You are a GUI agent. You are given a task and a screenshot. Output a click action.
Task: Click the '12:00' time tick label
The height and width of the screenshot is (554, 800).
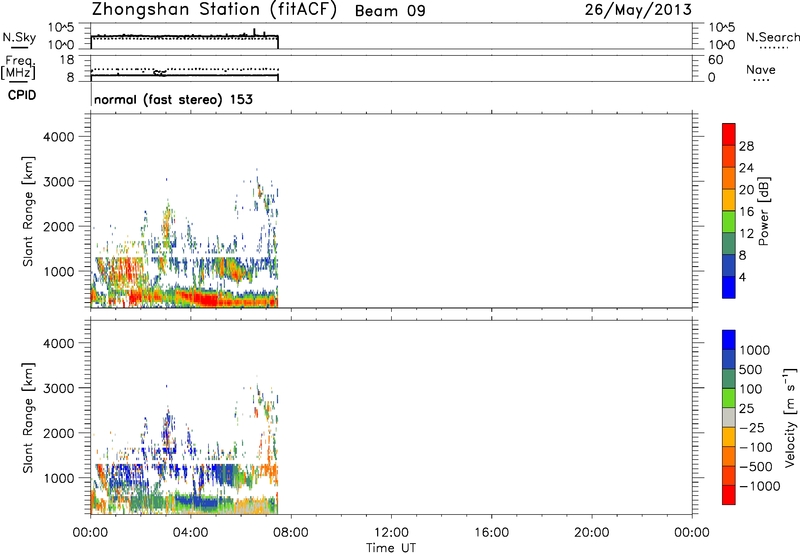(391, 533)
